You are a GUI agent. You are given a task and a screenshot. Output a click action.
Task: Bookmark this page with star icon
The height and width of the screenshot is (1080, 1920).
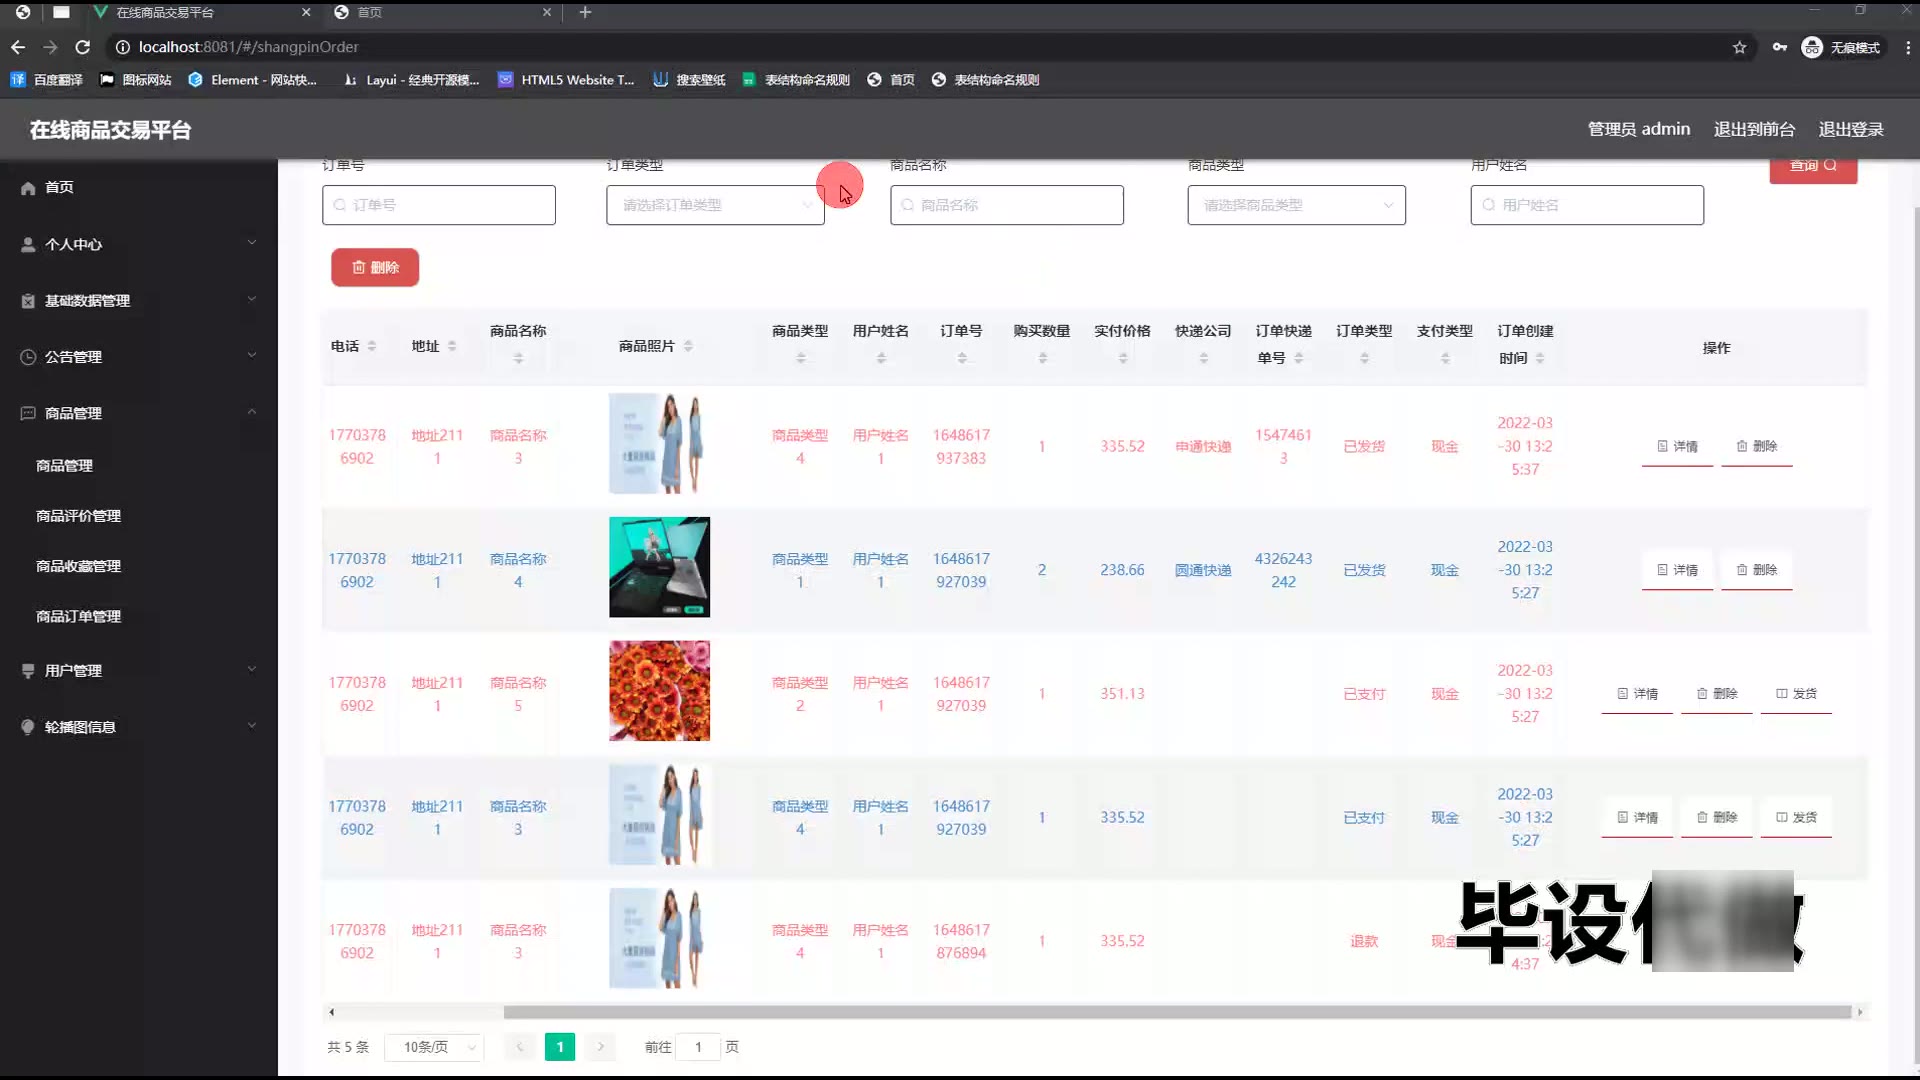[1740, 47]
